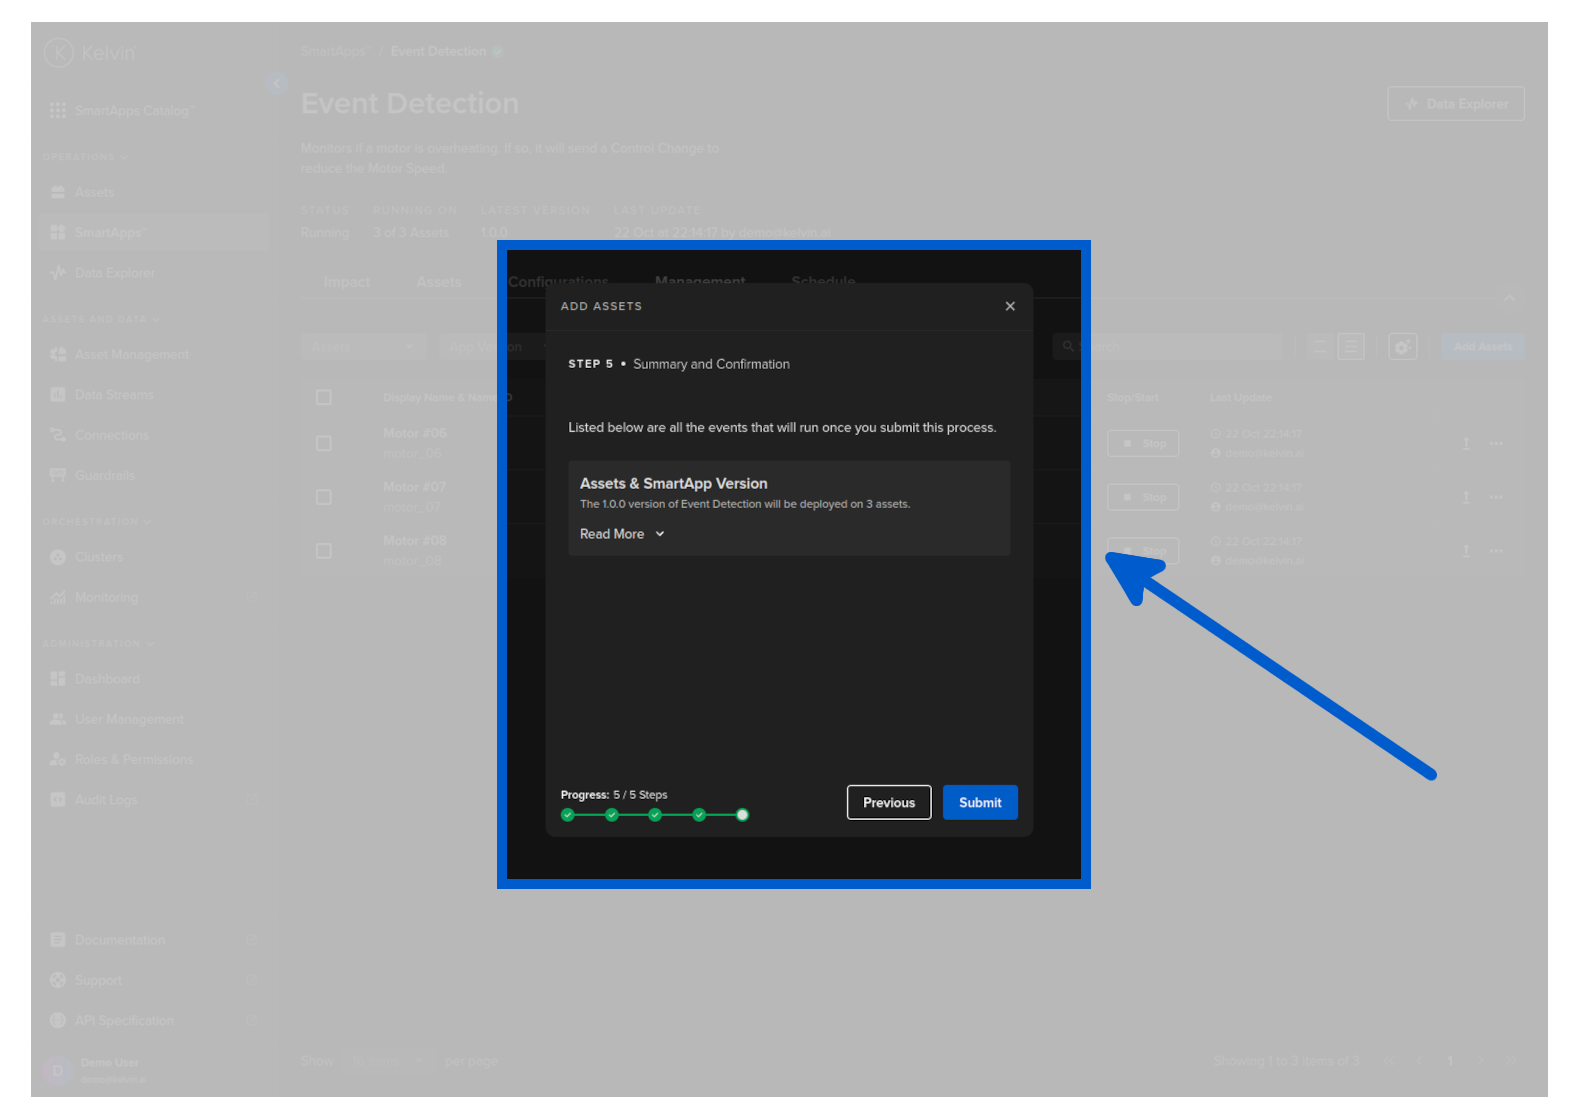Collapse the sidebar with the arrow button

point(277,84)
